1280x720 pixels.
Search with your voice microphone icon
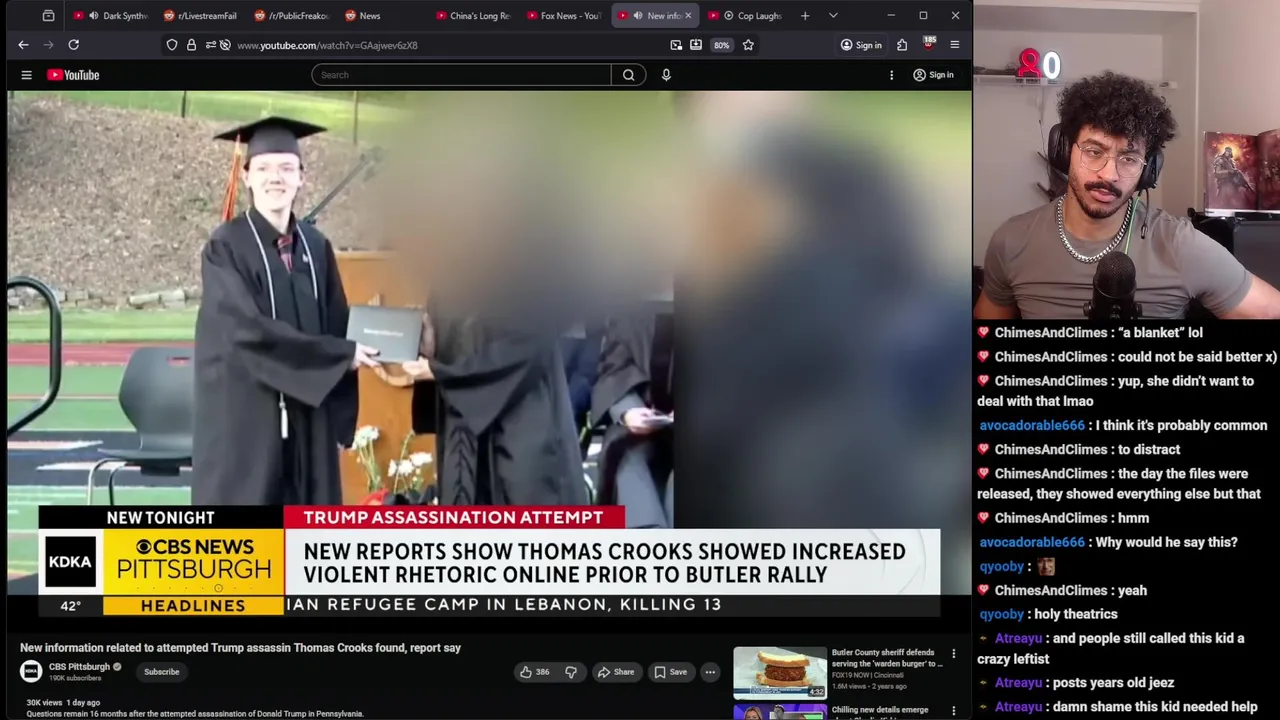point(666,75)
